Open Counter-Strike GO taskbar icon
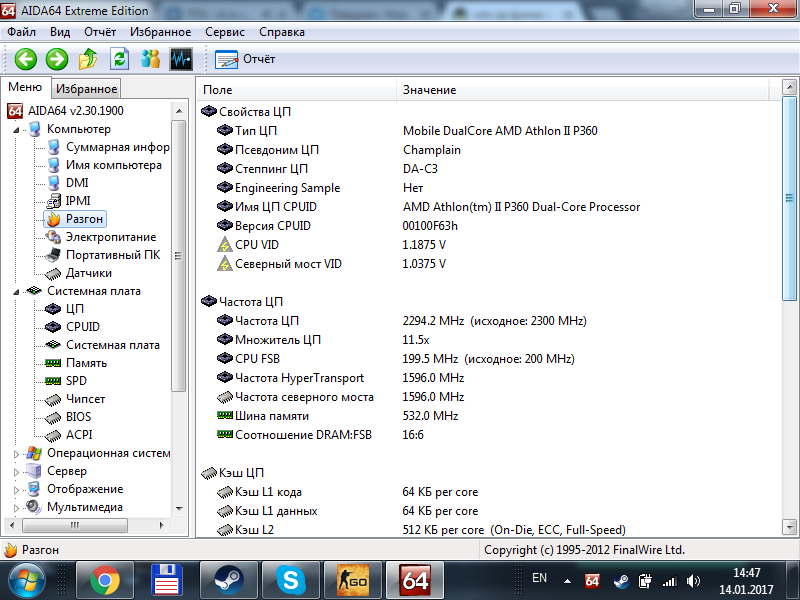This screenshot has height=600, width=800. click(353, 581)
